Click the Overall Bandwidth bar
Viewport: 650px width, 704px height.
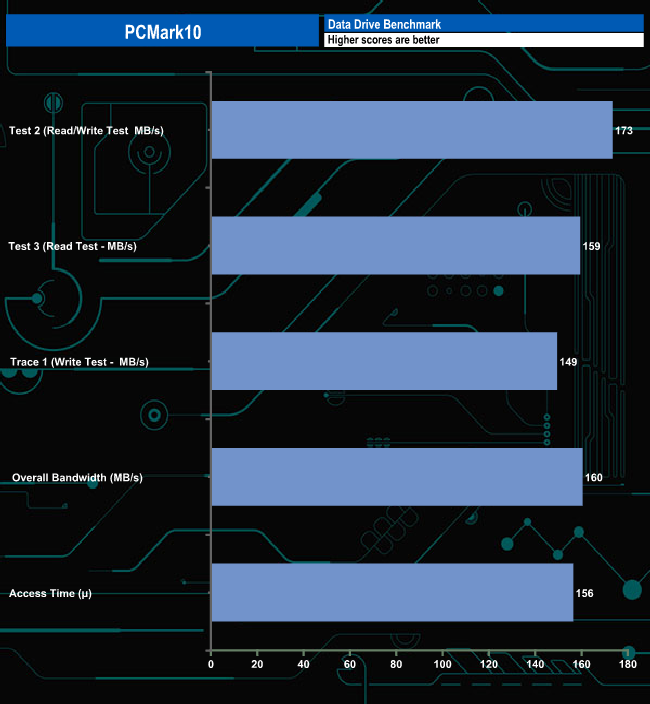[x=397, y=477]
